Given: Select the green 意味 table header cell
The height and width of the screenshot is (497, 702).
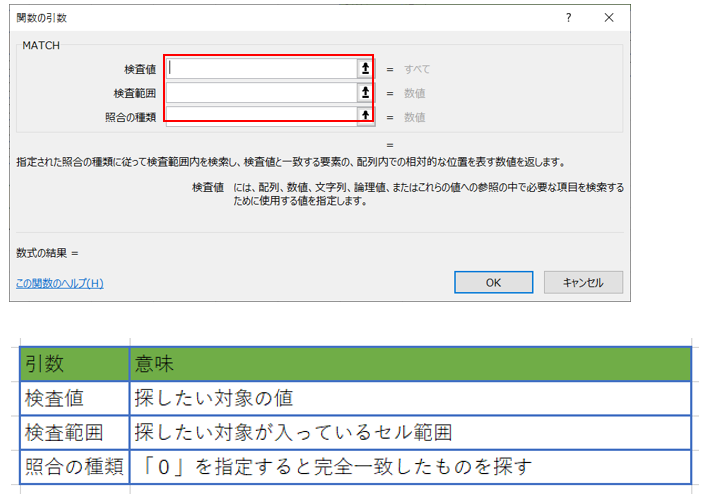Looking at the screenshot, I should click(410, 364).
